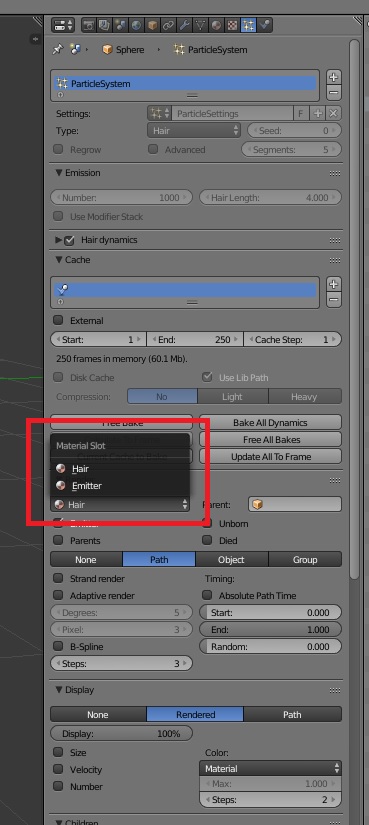The height and width of the screenshot is (825, 369).
Task: Disable the Hair dynamics checkbox
Action: click(69, 240)
